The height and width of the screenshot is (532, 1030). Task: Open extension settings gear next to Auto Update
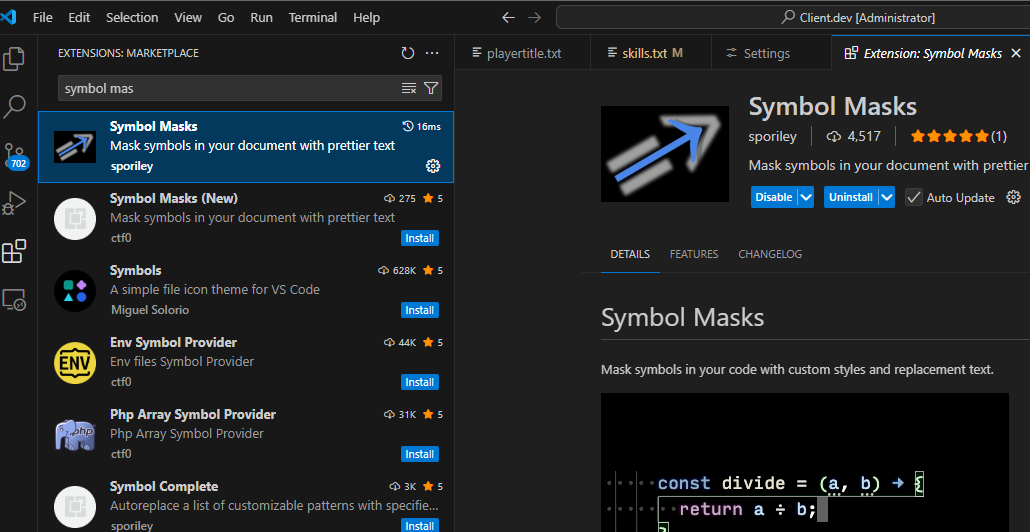coord(1014,197)
